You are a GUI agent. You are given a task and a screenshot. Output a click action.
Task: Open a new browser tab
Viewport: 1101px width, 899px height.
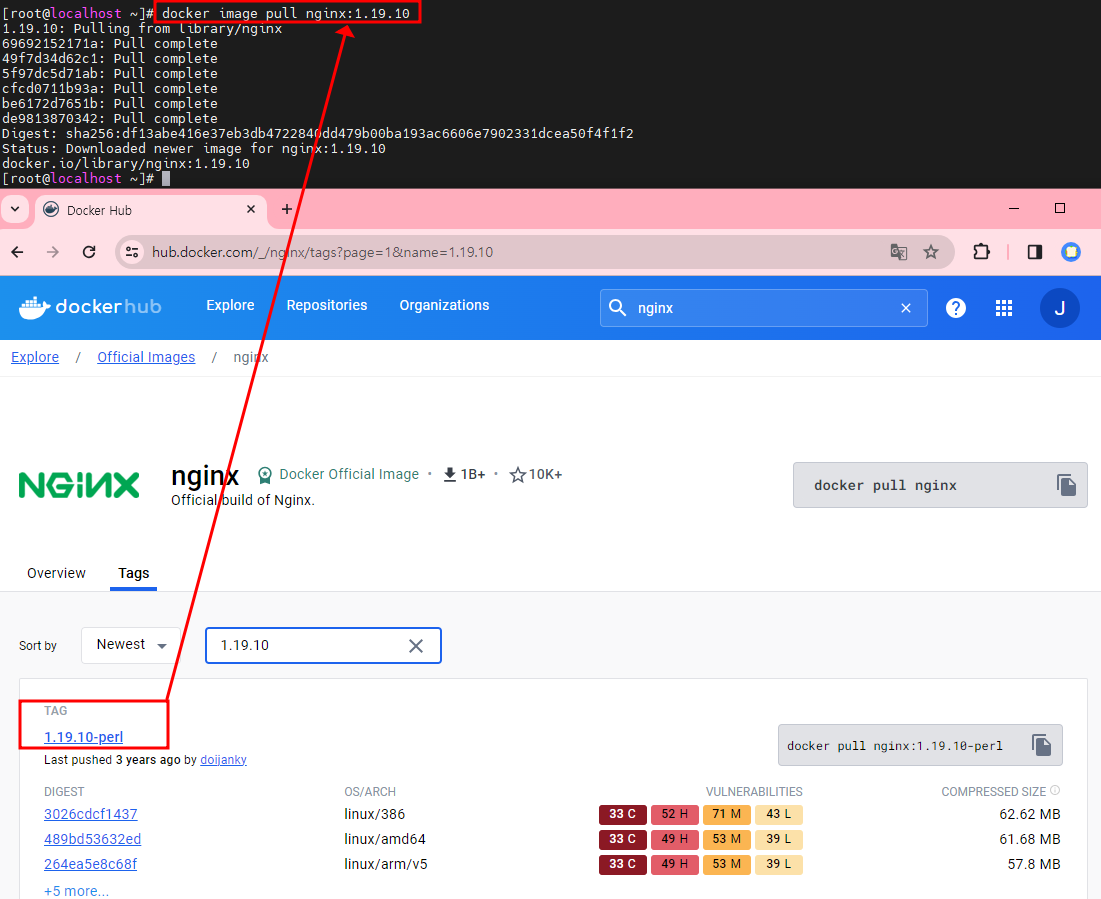tap(286, 209)
